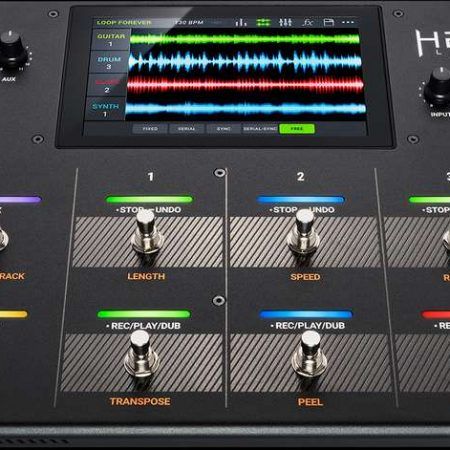Switch to SYNC loop mode

(x=223, y=129)
